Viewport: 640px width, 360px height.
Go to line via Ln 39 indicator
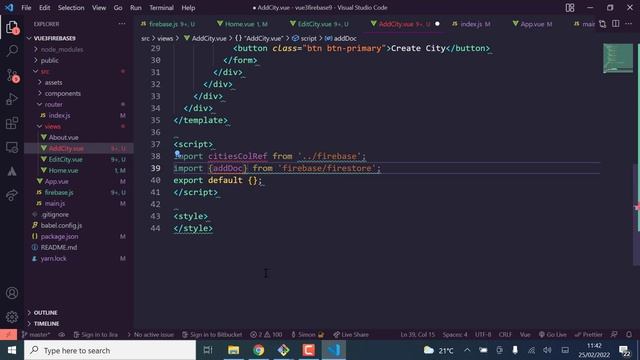418,335
